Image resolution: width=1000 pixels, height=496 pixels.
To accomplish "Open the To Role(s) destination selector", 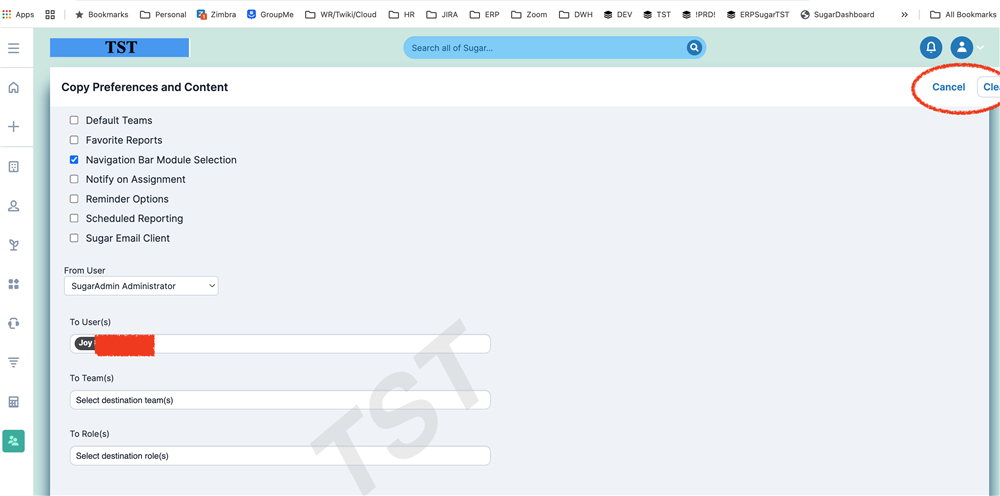I will (x=280, y=456).
